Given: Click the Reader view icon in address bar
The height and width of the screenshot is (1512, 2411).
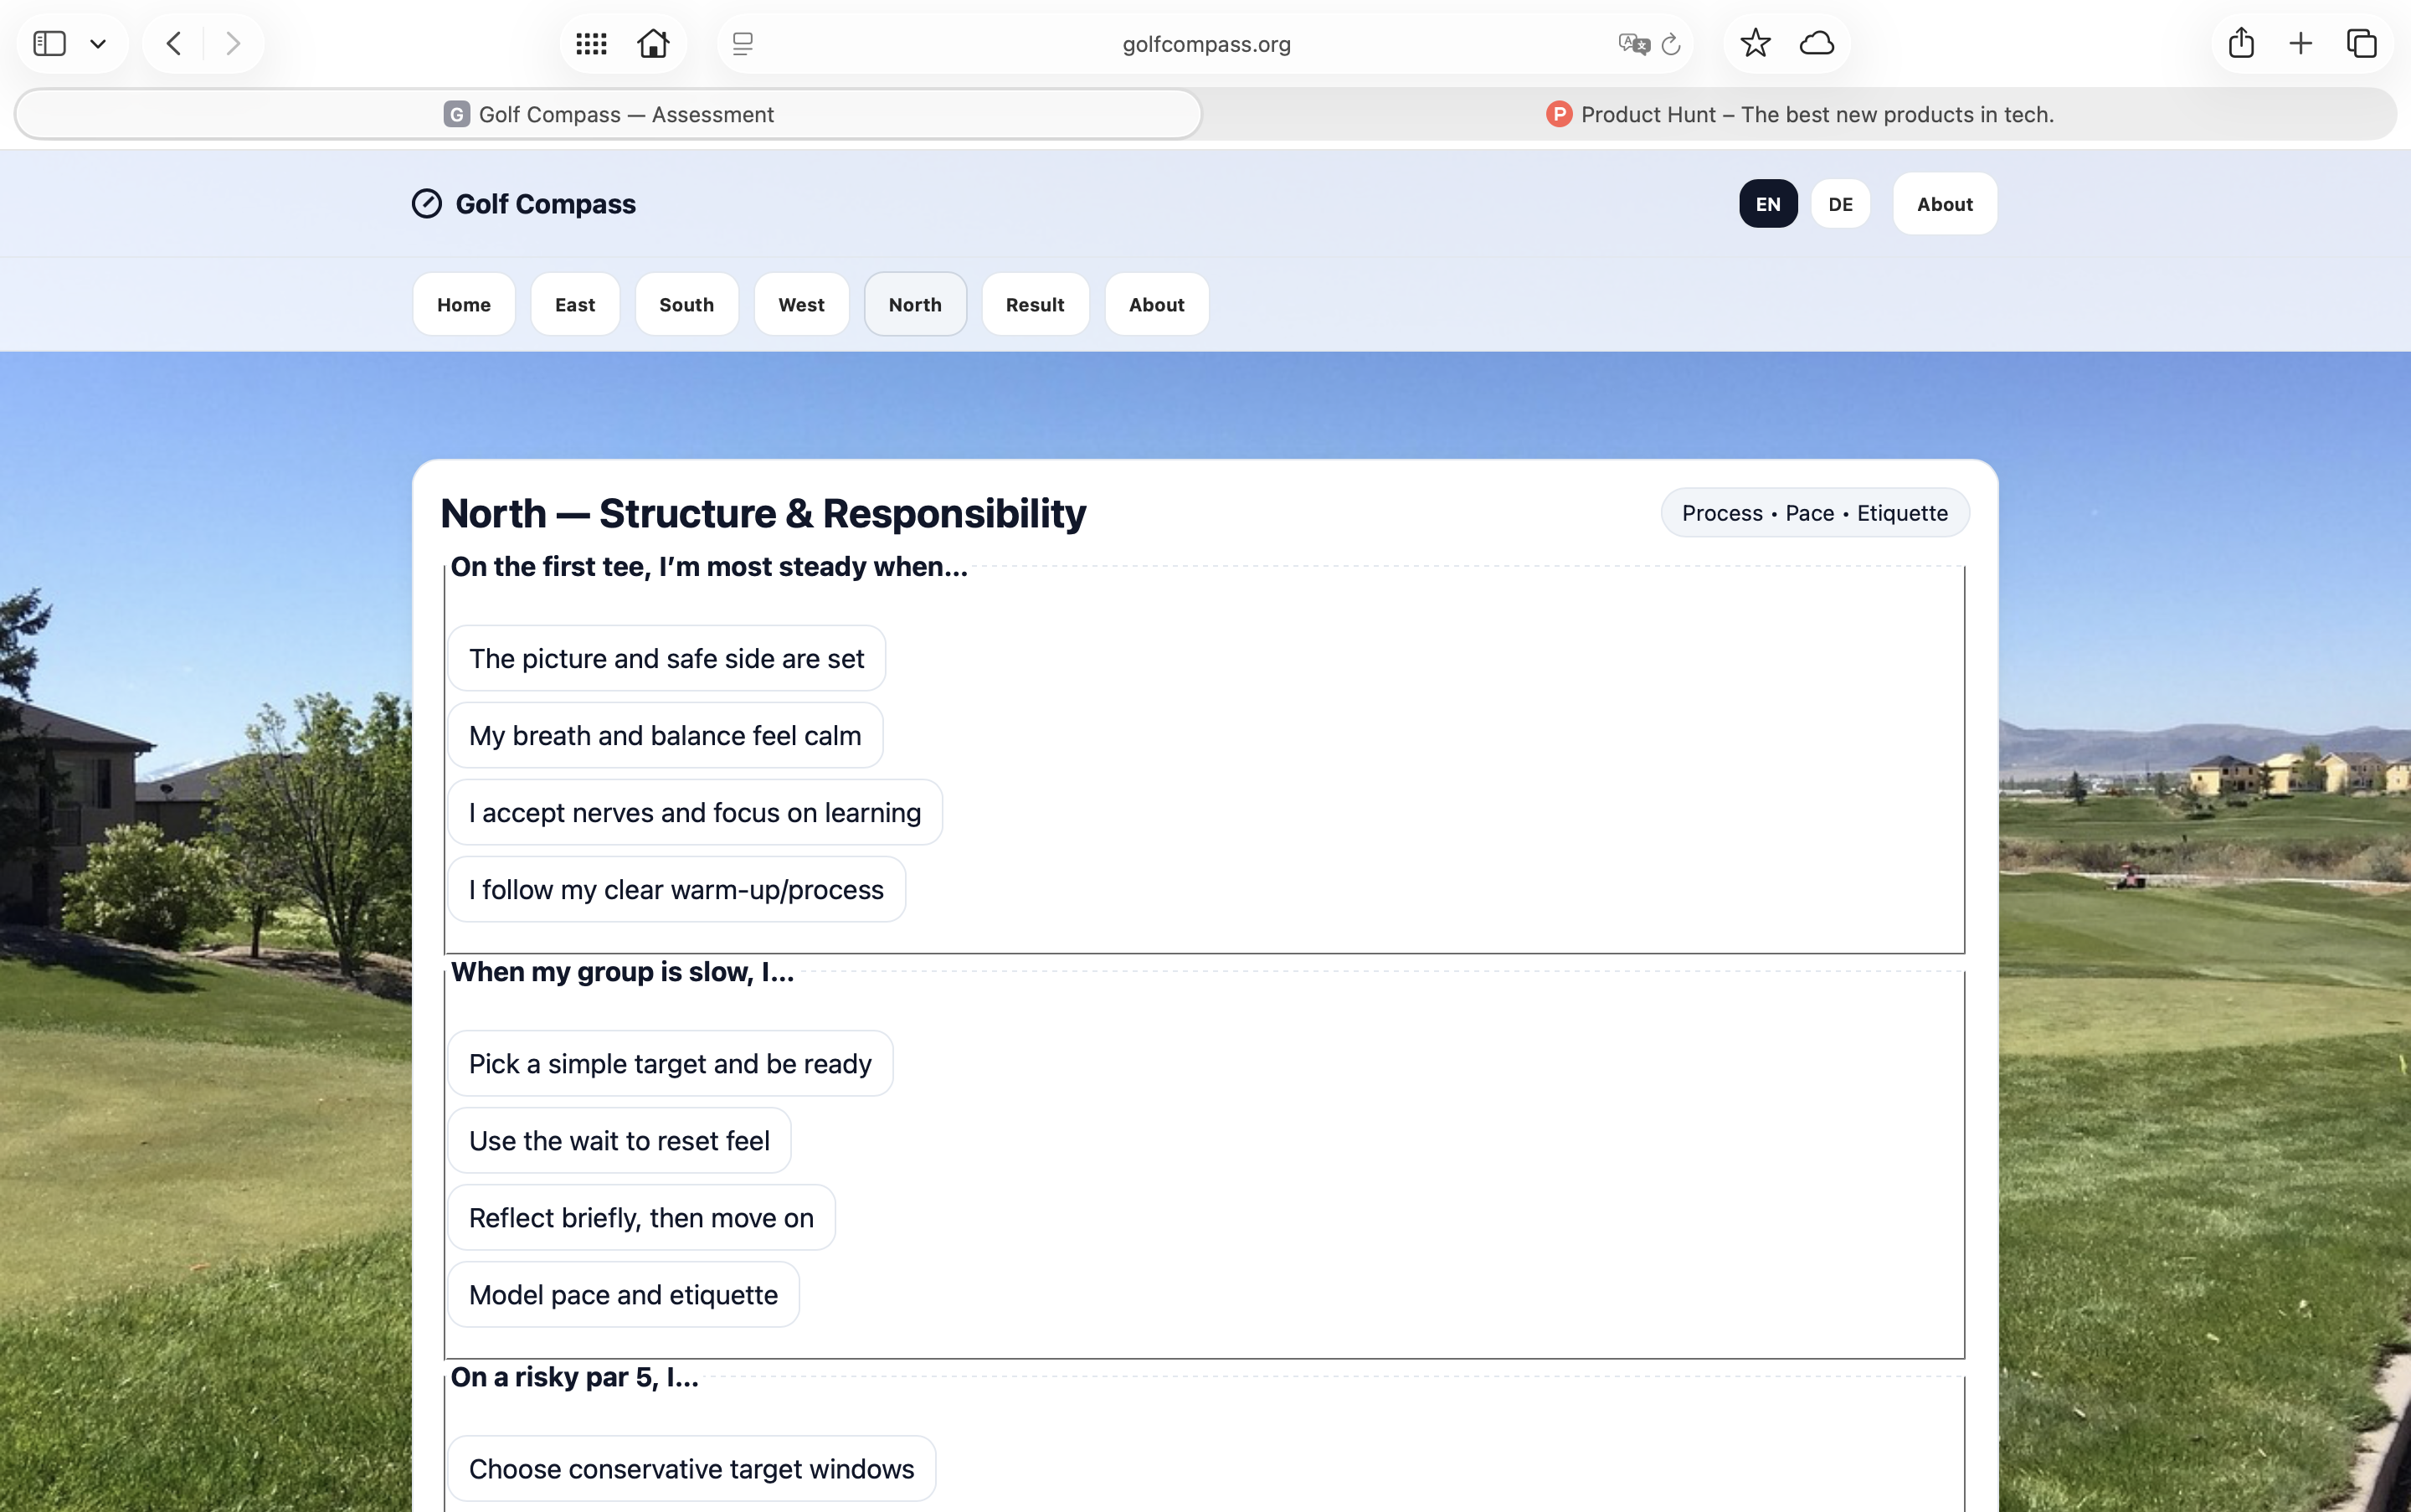Looking at the screenshot, I should (x=741, y=43).
